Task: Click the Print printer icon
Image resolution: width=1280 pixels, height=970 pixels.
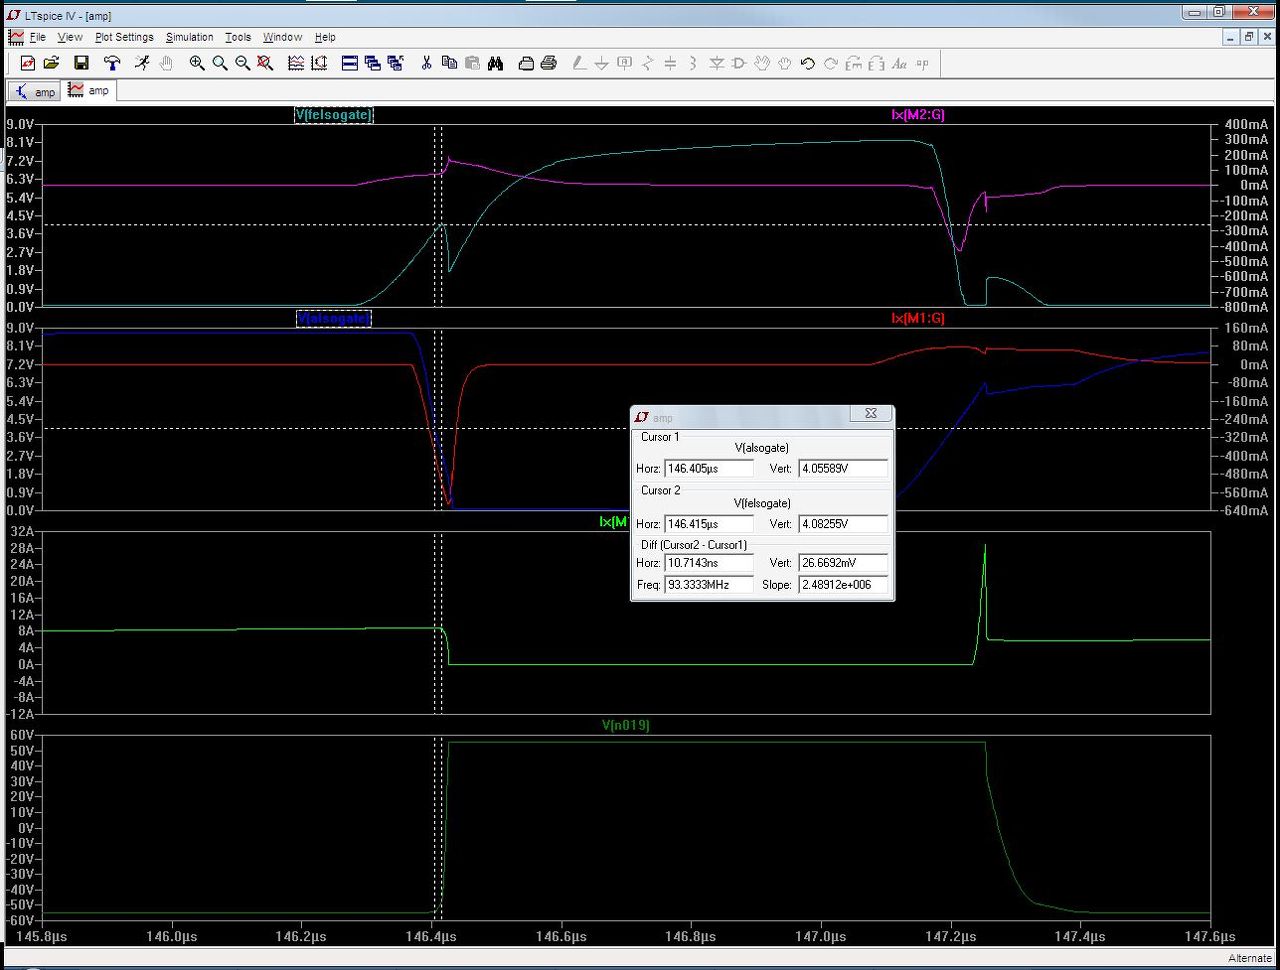Action: coord(548,63)
